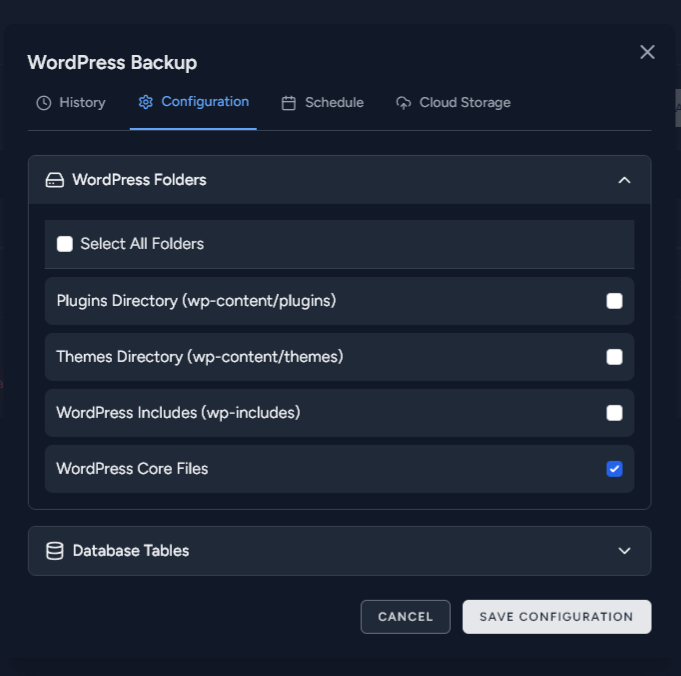Click the 'WordPress Folders' heading text
This screenshot has height=676, width=681.
click(139, 180)
